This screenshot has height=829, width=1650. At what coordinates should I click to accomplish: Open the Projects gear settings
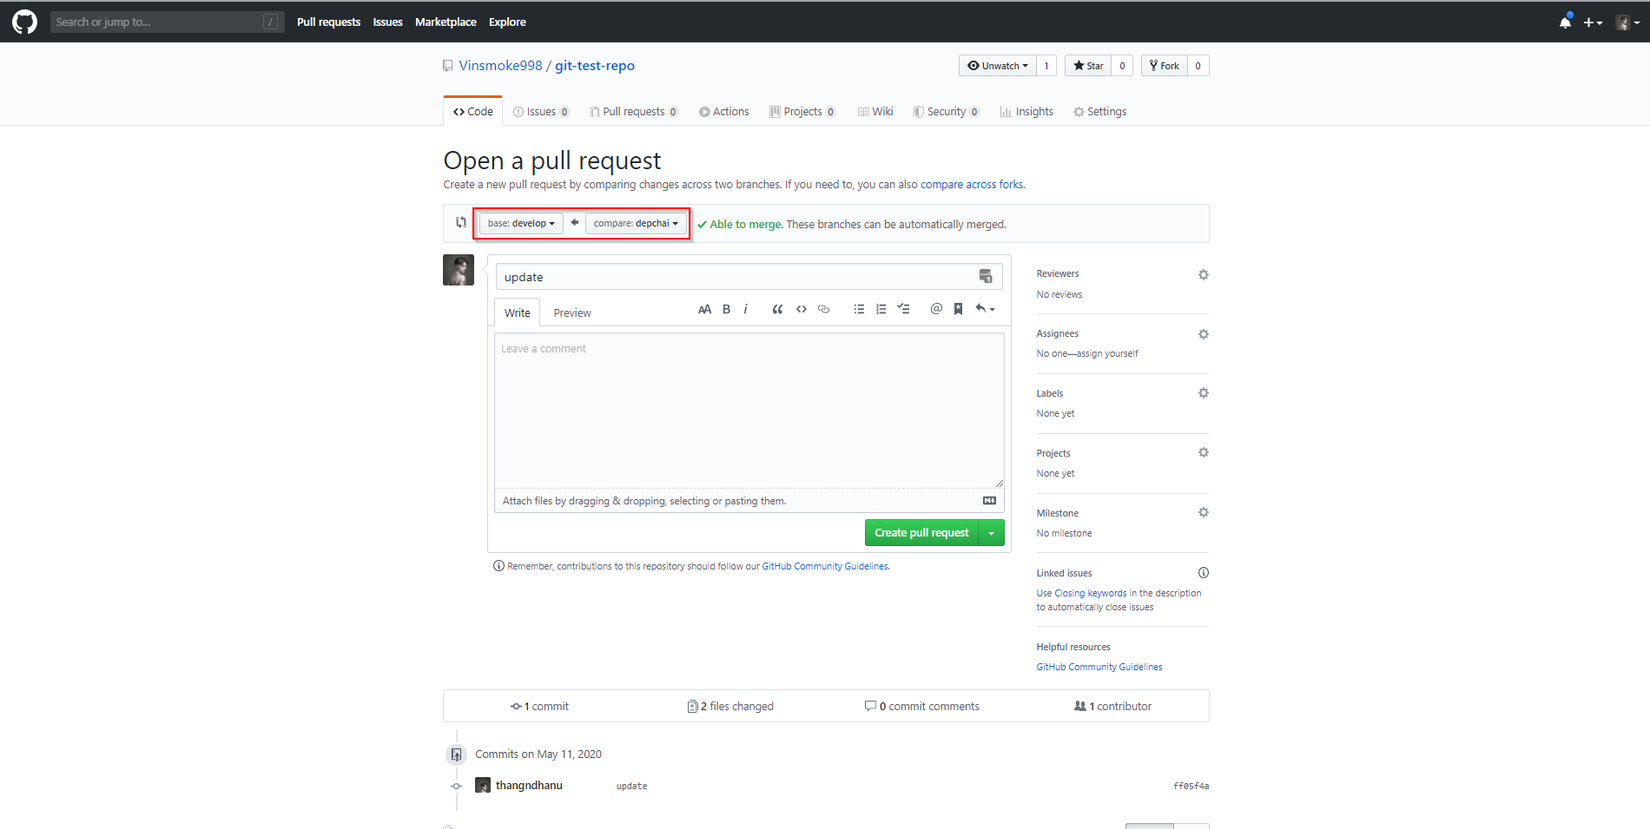[1203, 453]
